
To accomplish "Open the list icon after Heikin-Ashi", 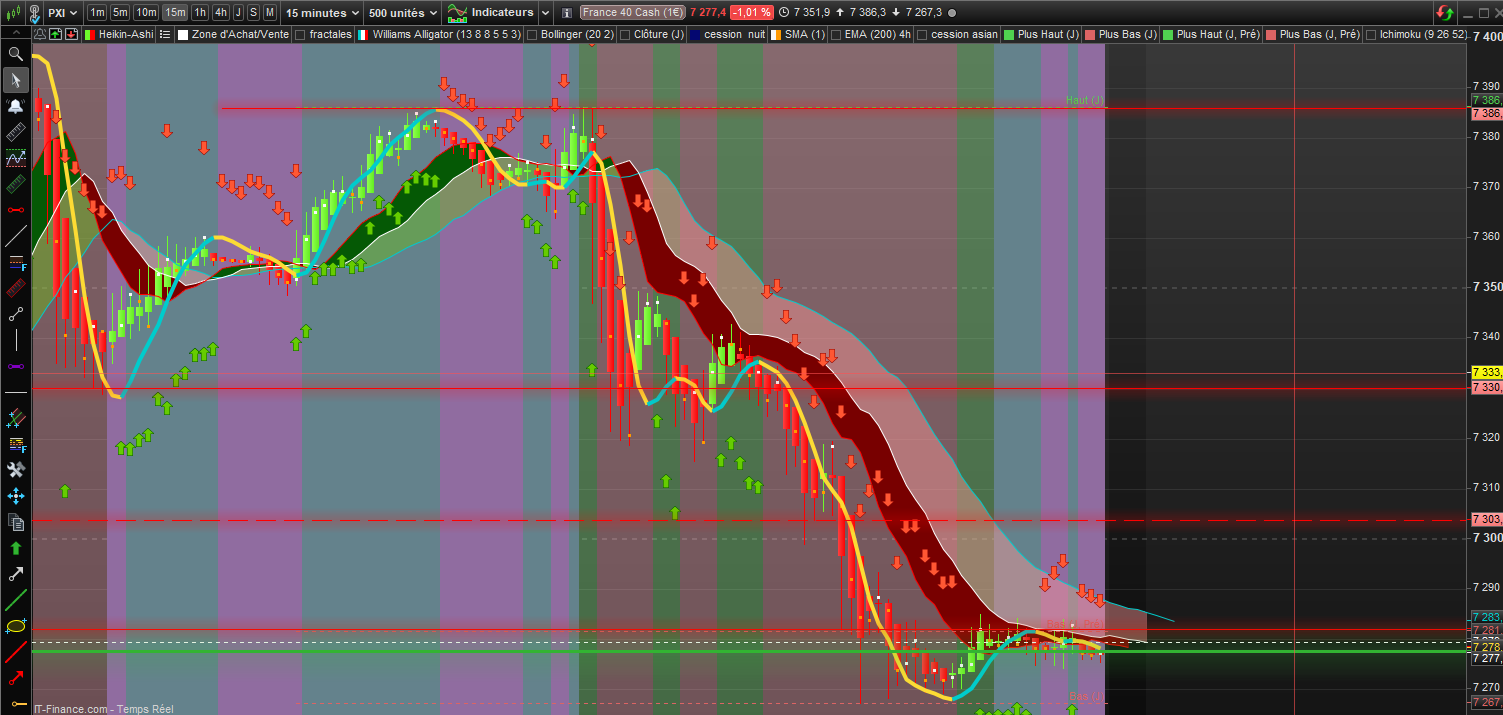I will (166, 34).
